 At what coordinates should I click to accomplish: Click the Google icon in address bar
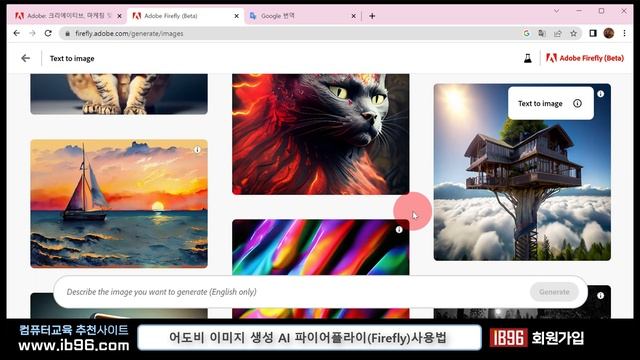pos(526,33)
